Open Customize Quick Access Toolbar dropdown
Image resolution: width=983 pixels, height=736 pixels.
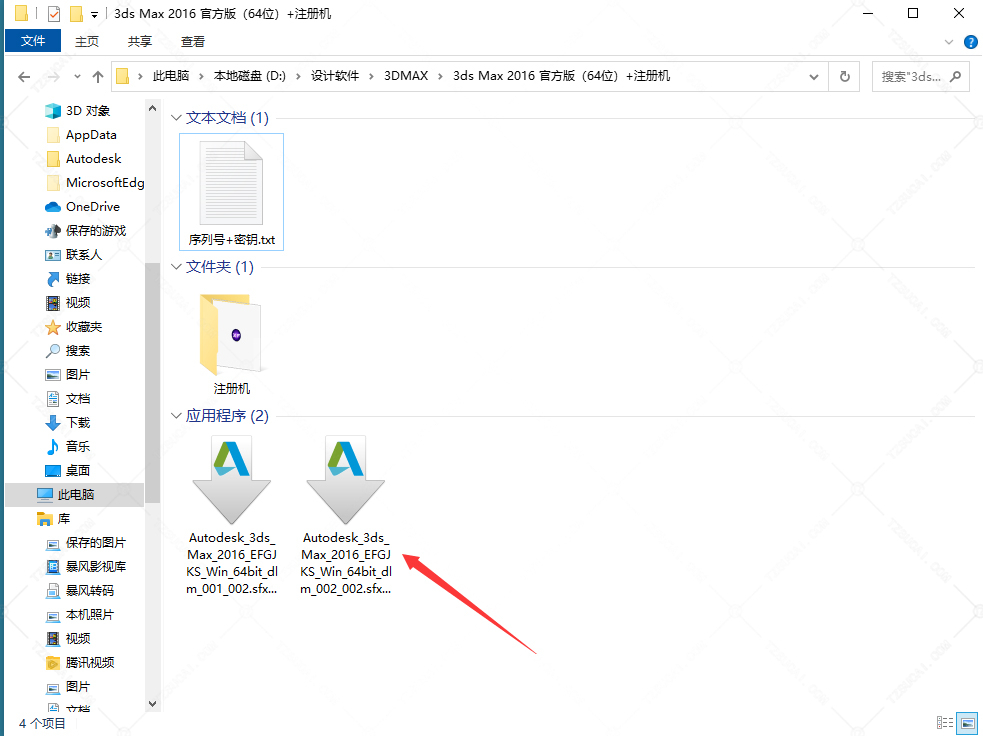coord(95,14)
